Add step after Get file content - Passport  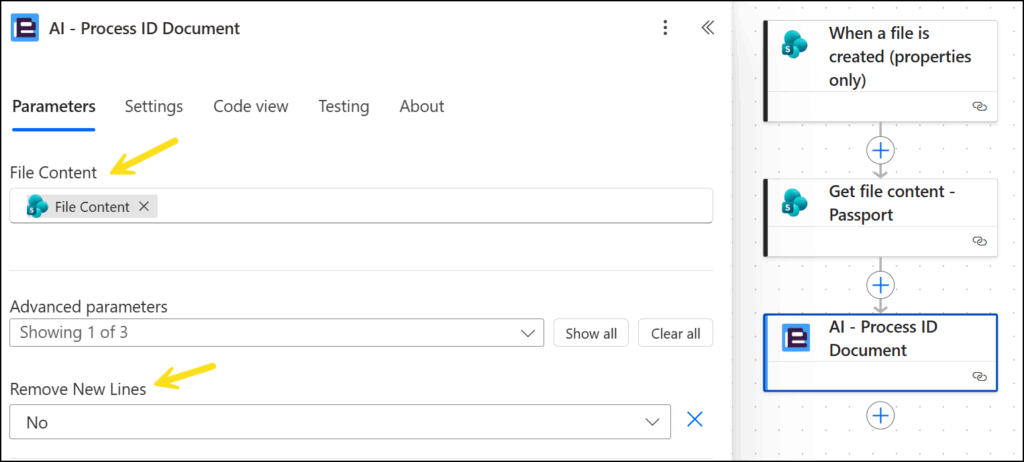pos(880,285)
